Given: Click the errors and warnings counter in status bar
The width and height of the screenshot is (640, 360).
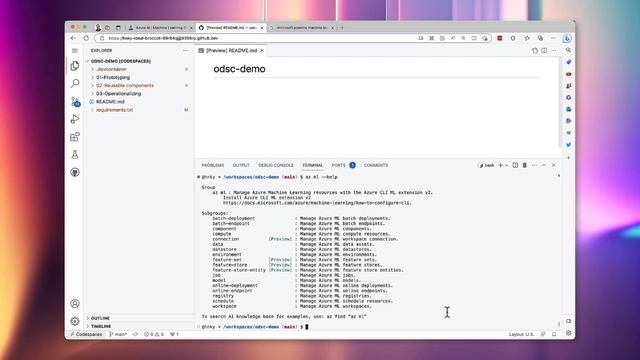Looking at the screenshot, I should (x=154, y=334).
